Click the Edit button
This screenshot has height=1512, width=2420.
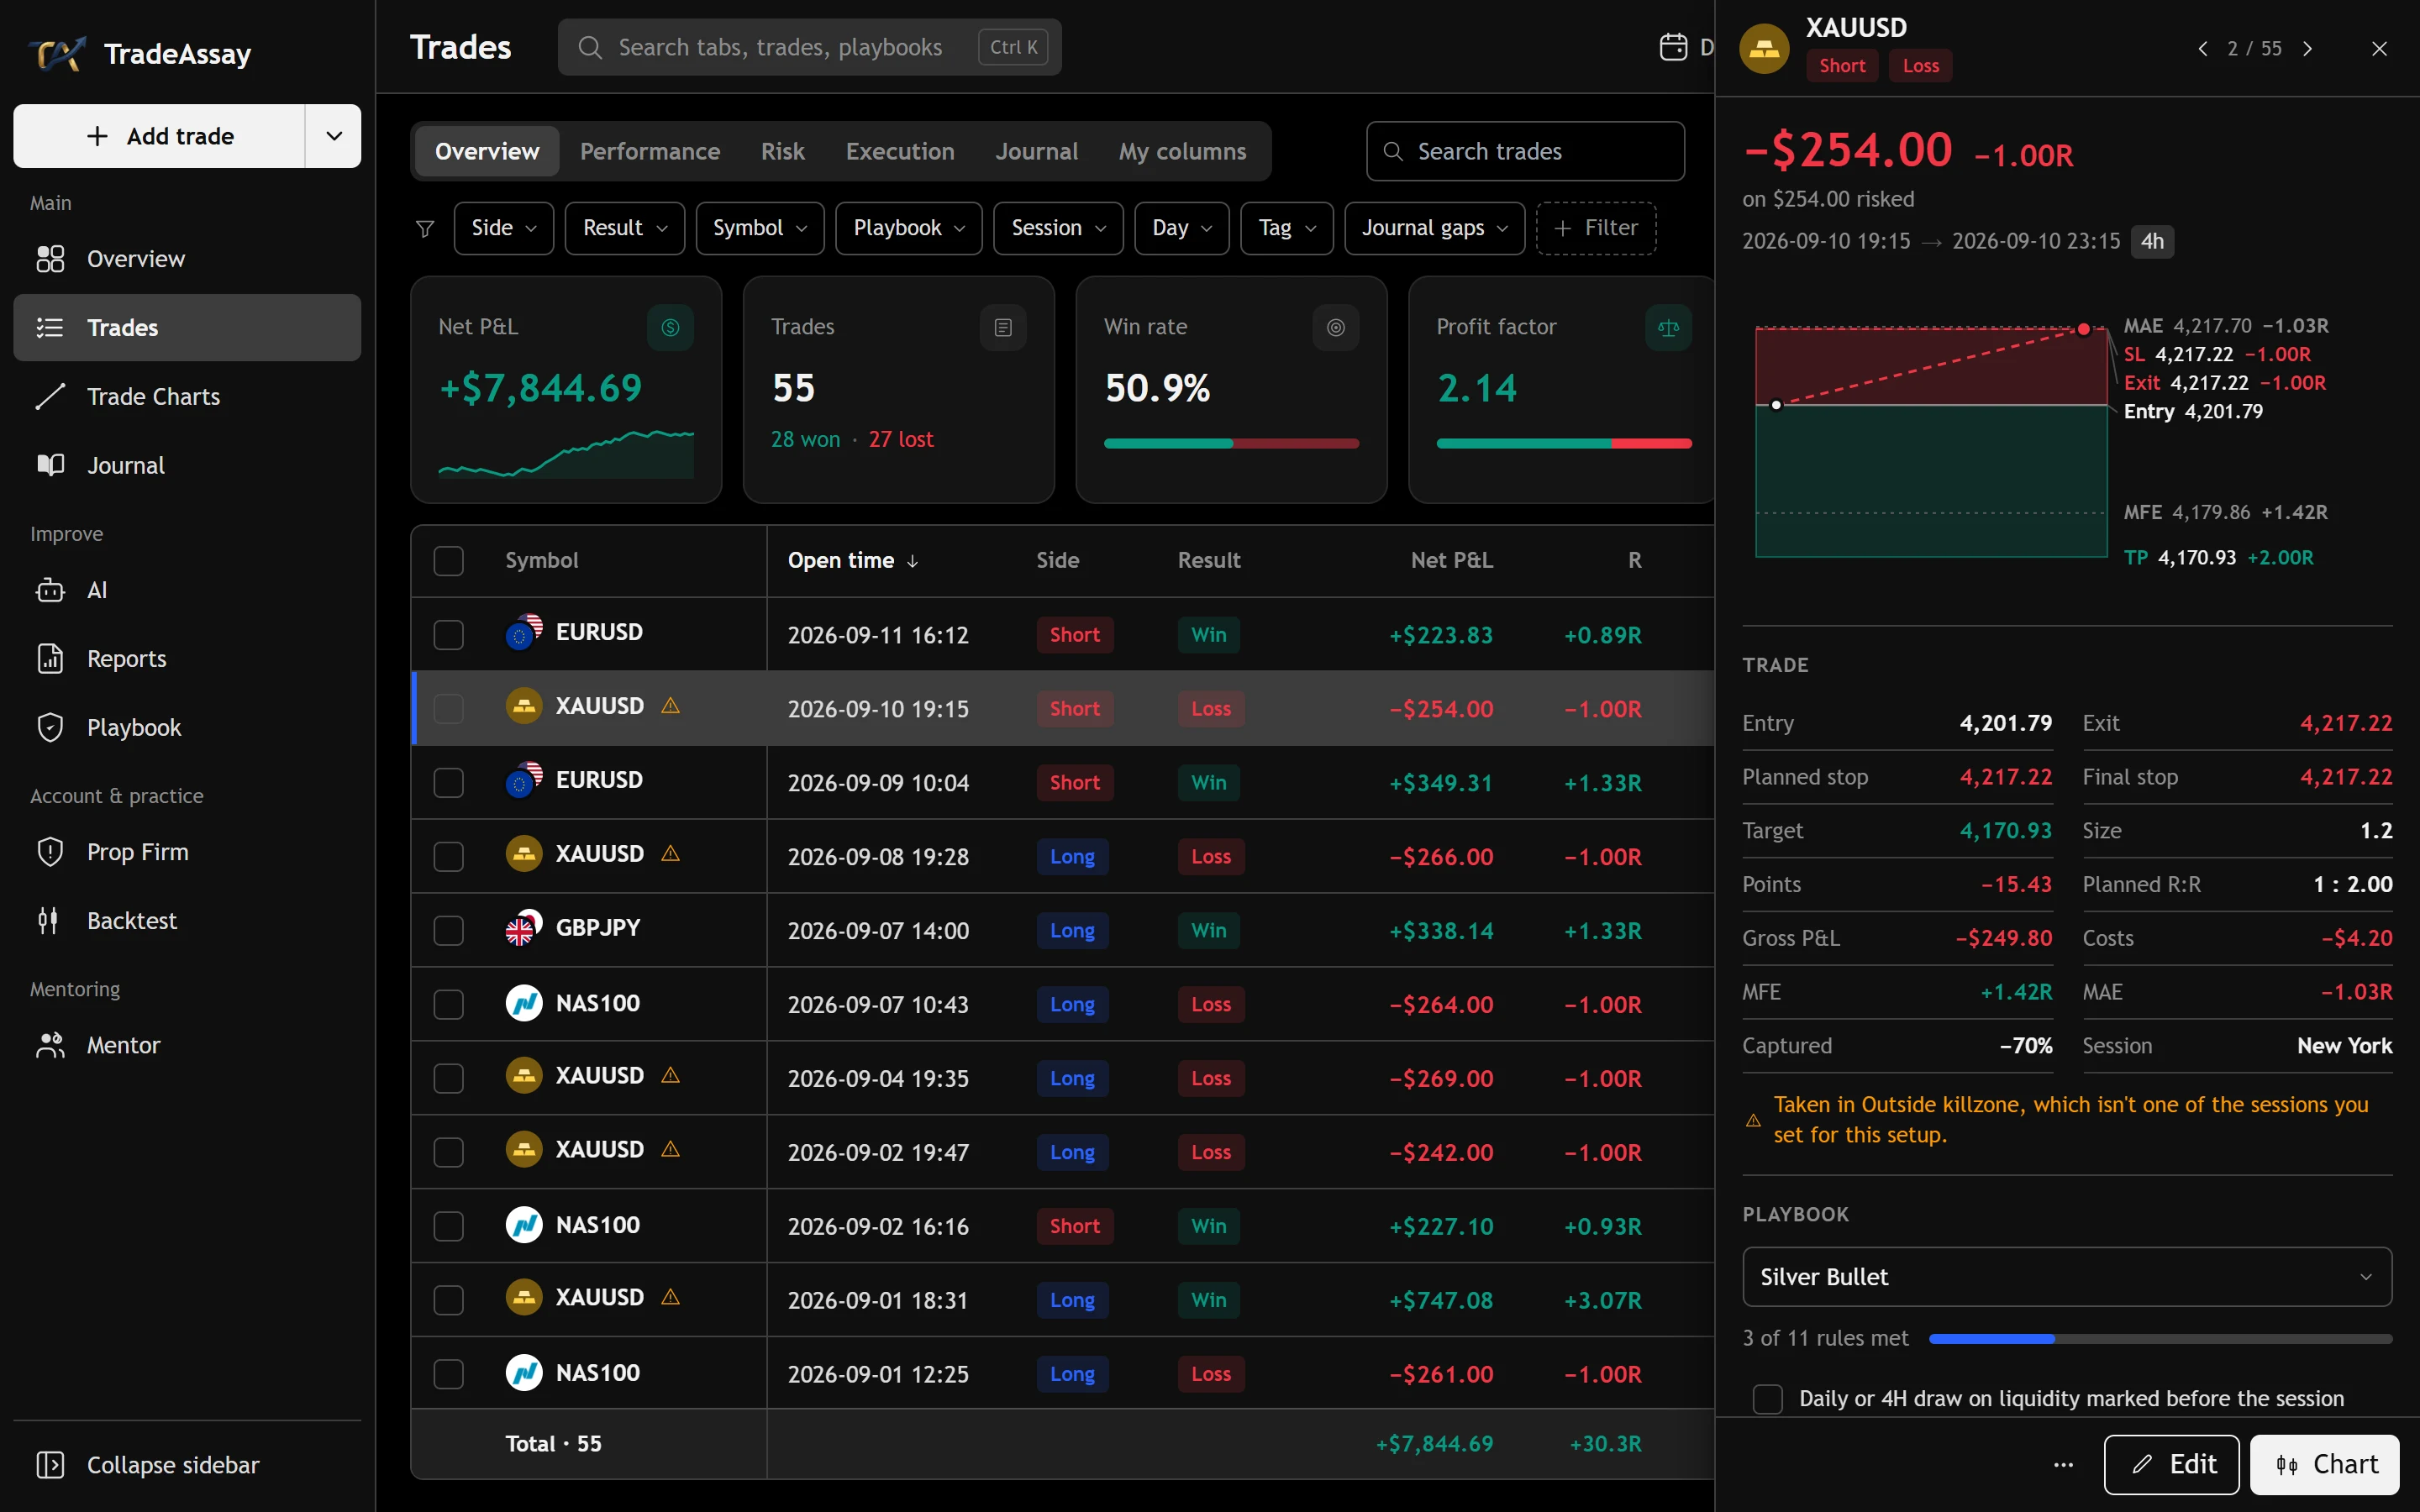[x=2172, y=1465]
